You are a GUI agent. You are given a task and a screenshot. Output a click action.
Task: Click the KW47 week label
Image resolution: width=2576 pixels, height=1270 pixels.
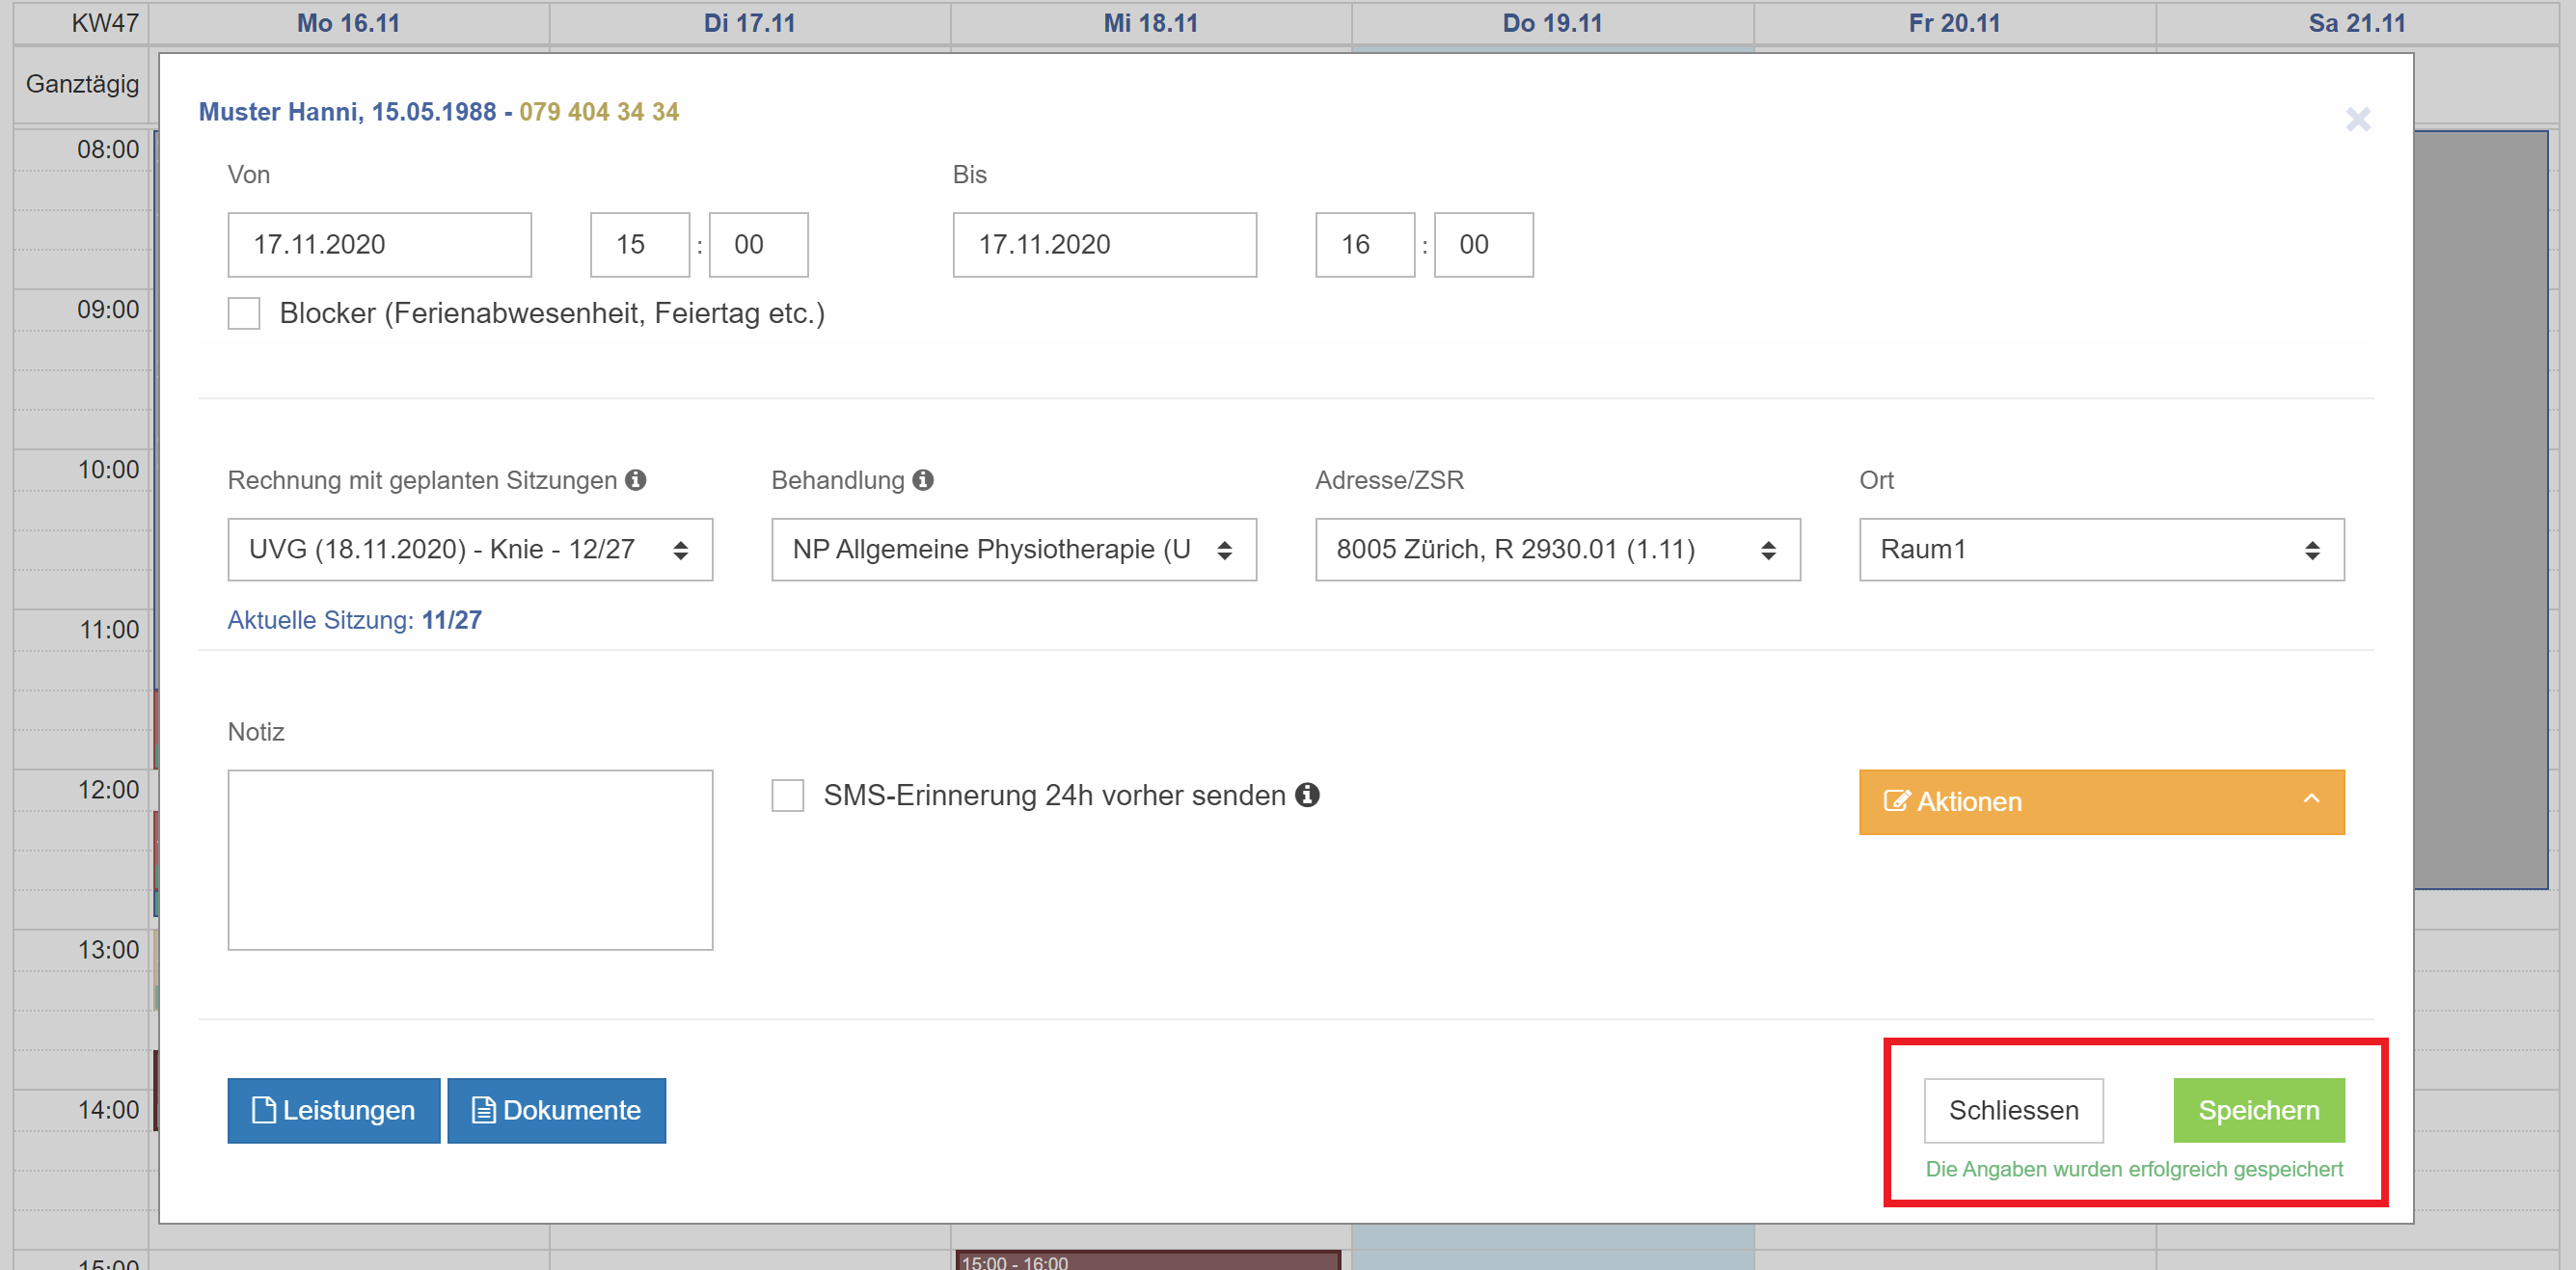point(105,23)
